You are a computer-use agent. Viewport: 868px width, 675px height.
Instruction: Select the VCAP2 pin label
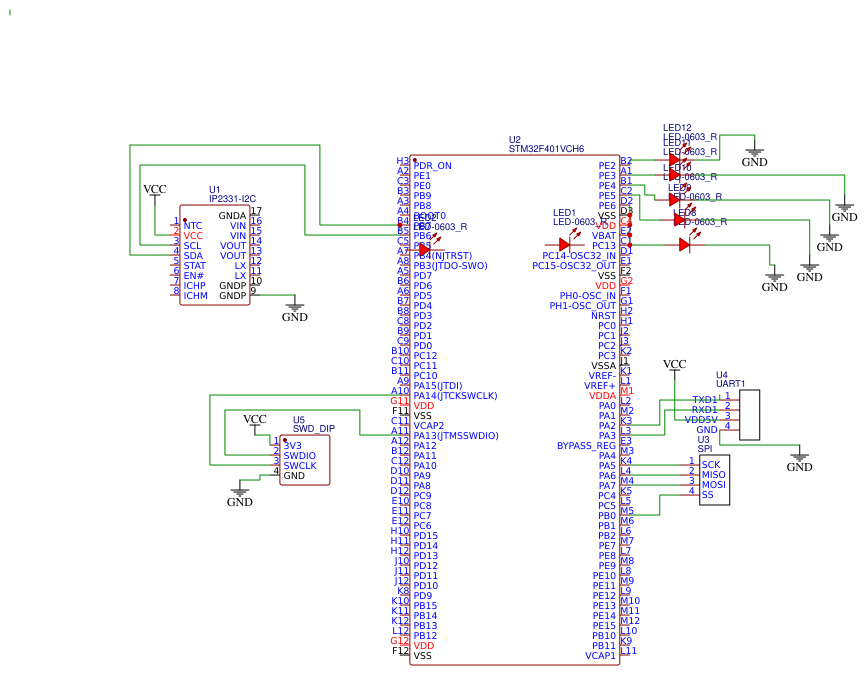coord(428,426)
